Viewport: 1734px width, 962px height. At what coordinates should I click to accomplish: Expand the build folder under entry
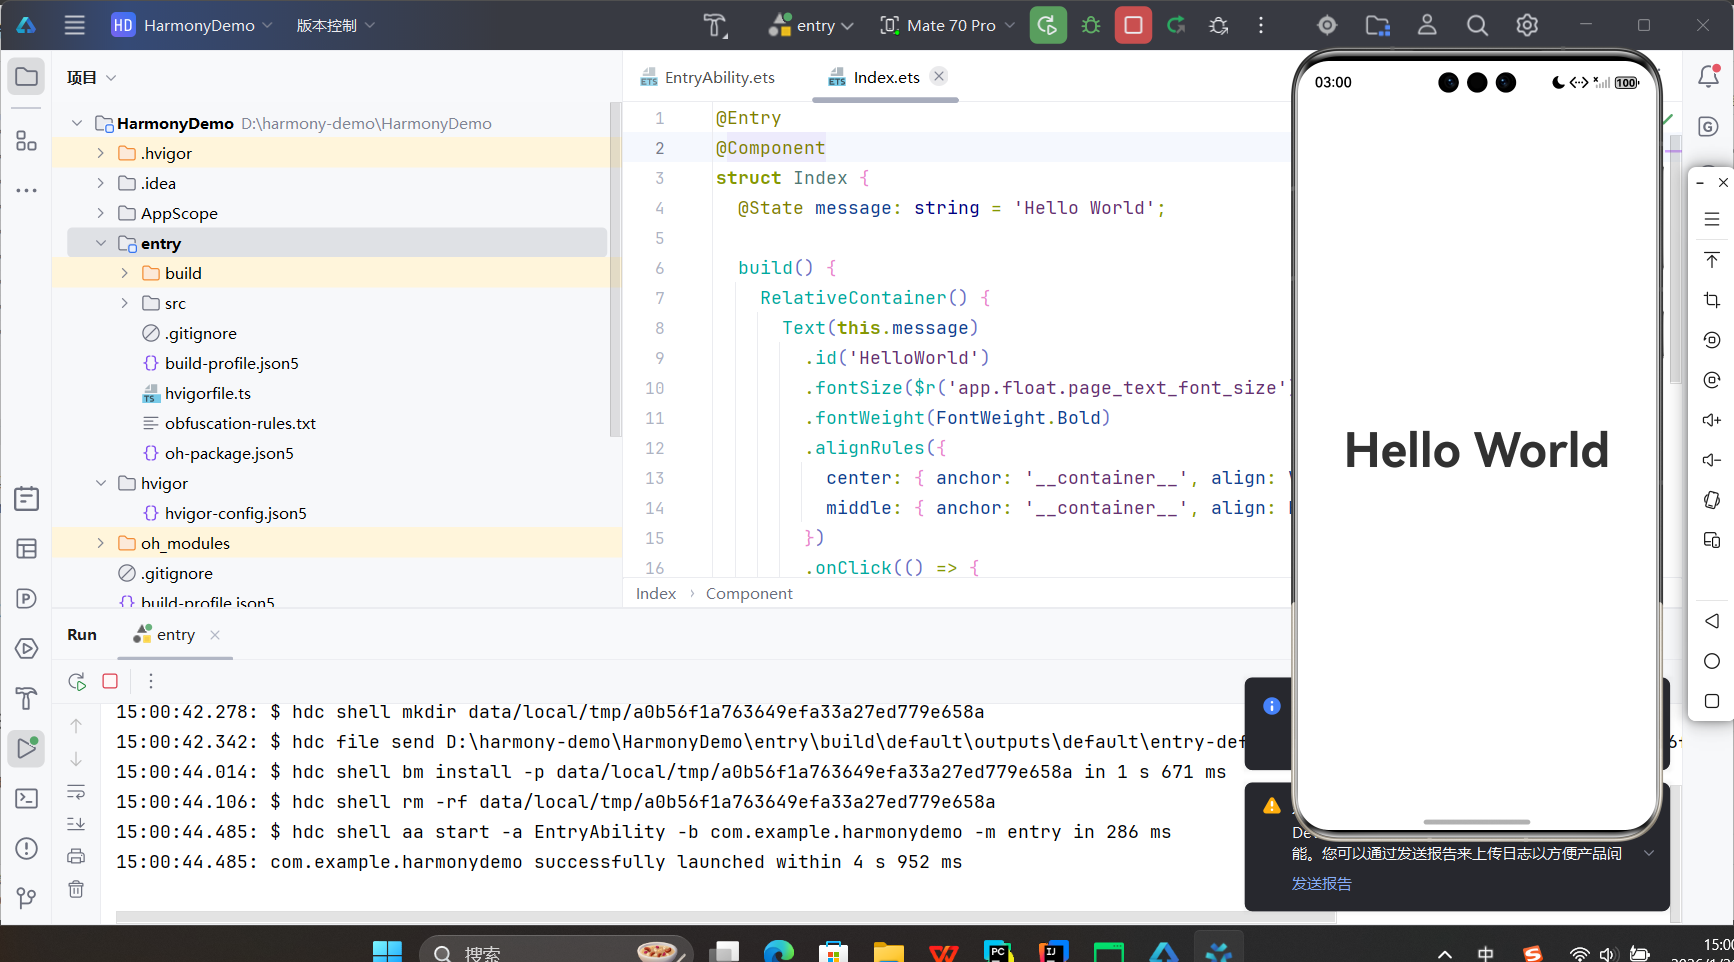point(124,273)
